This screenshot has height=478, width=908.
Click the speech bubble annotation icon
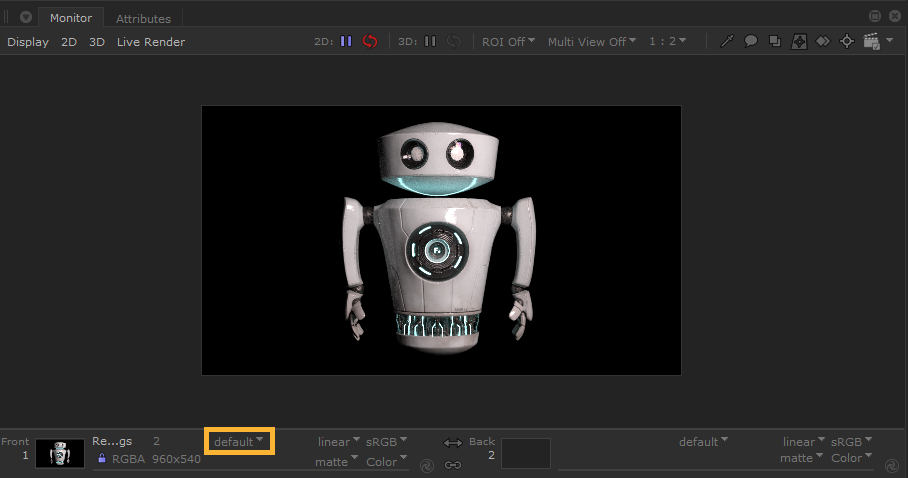coord(750,41)
